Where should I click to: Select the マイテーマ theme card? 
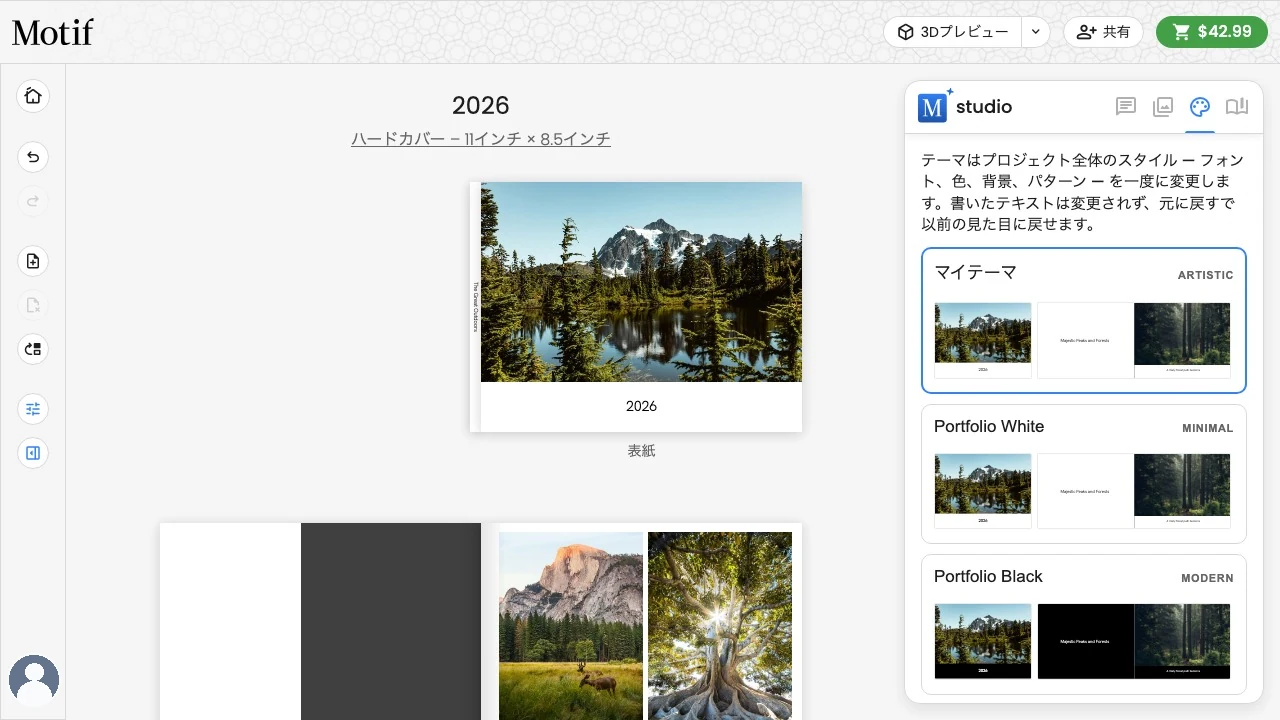click(1084, 320)
